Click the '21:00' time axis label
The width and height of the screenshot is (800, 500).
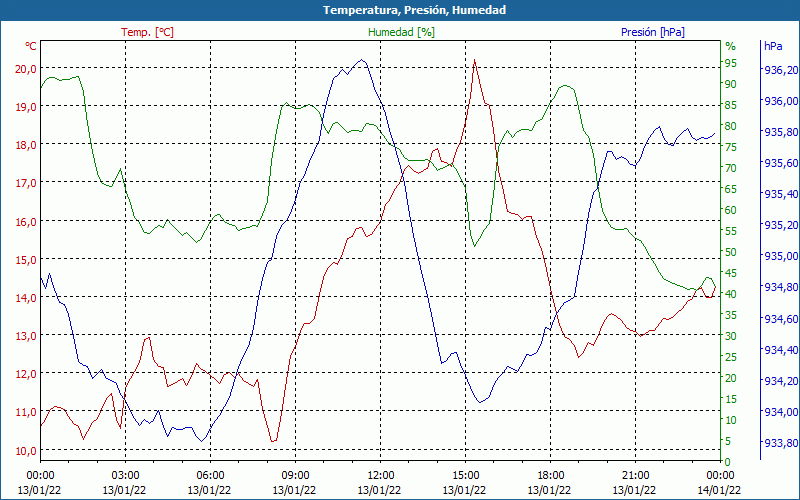pyautogui.click(x=635, y=475)
